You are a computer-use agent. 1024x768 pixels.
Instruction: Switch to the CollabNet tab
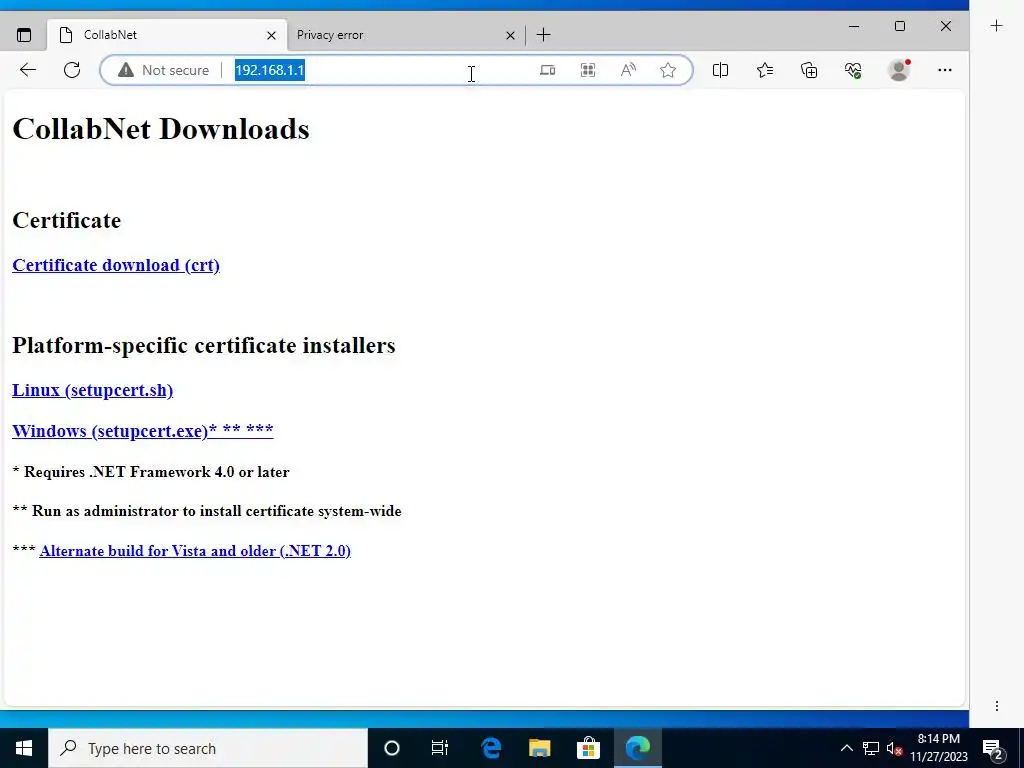point(167,35)
